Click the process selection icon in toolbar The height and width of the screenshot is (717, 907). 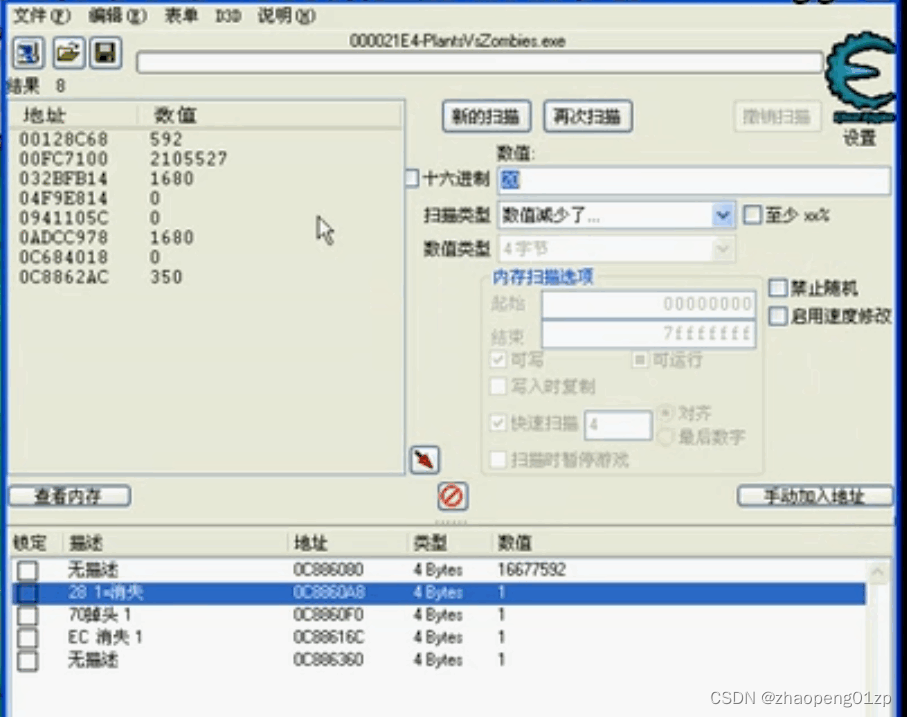point(26,54)
